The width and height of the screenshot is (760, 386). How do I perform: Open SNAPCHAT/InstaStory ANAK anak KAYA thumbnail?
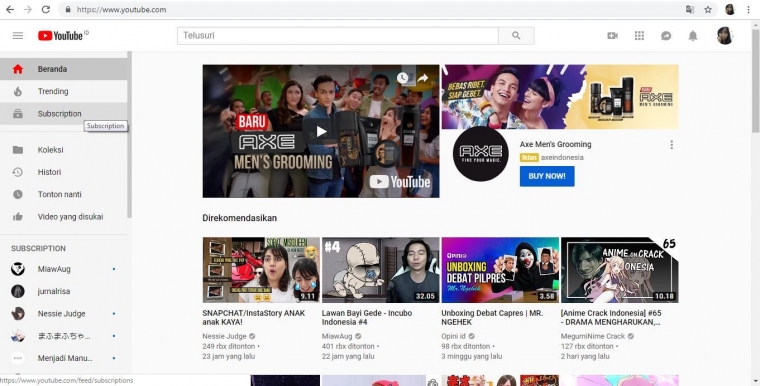[x=261, y=270]
